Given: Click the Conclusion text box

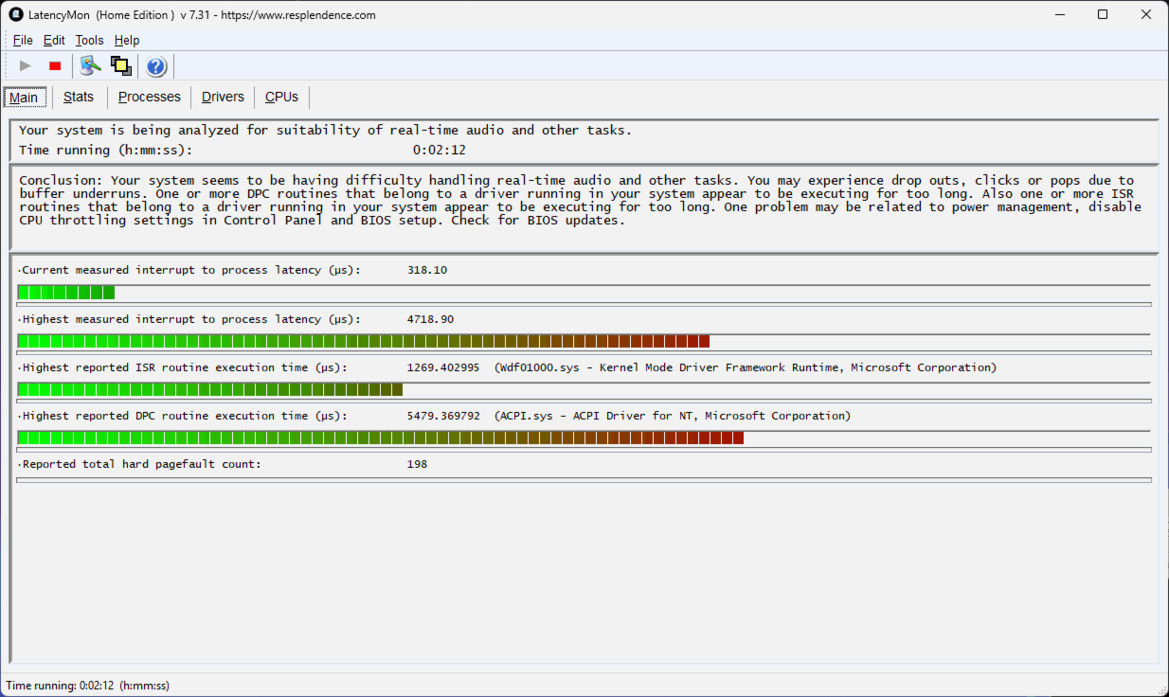Looking at the screenshot, I should click(580, 205).
